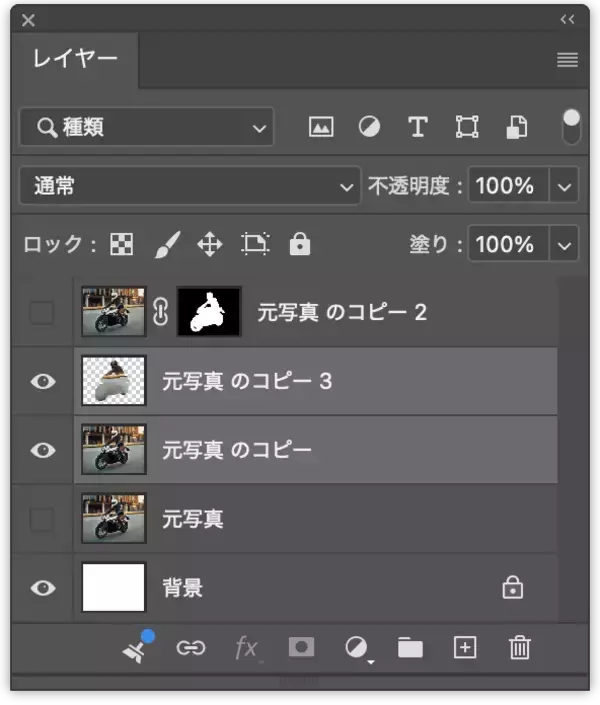This screenshot has height=705, width=600.
Task: Lock position move icon
Action: [x=210, y=244]
